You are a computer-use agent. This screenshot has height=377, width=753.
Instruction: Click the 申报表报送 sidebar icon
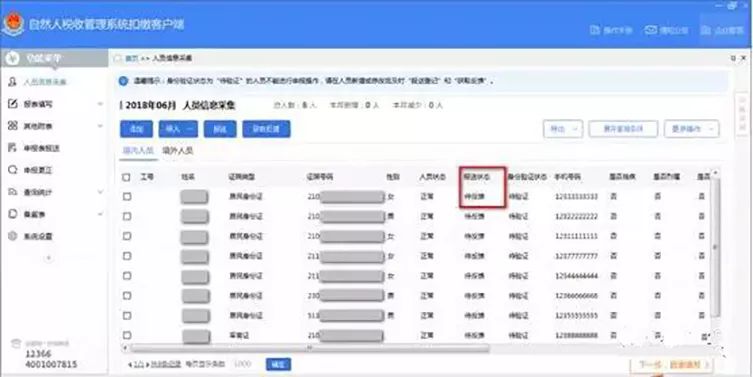tap(13, 148)
